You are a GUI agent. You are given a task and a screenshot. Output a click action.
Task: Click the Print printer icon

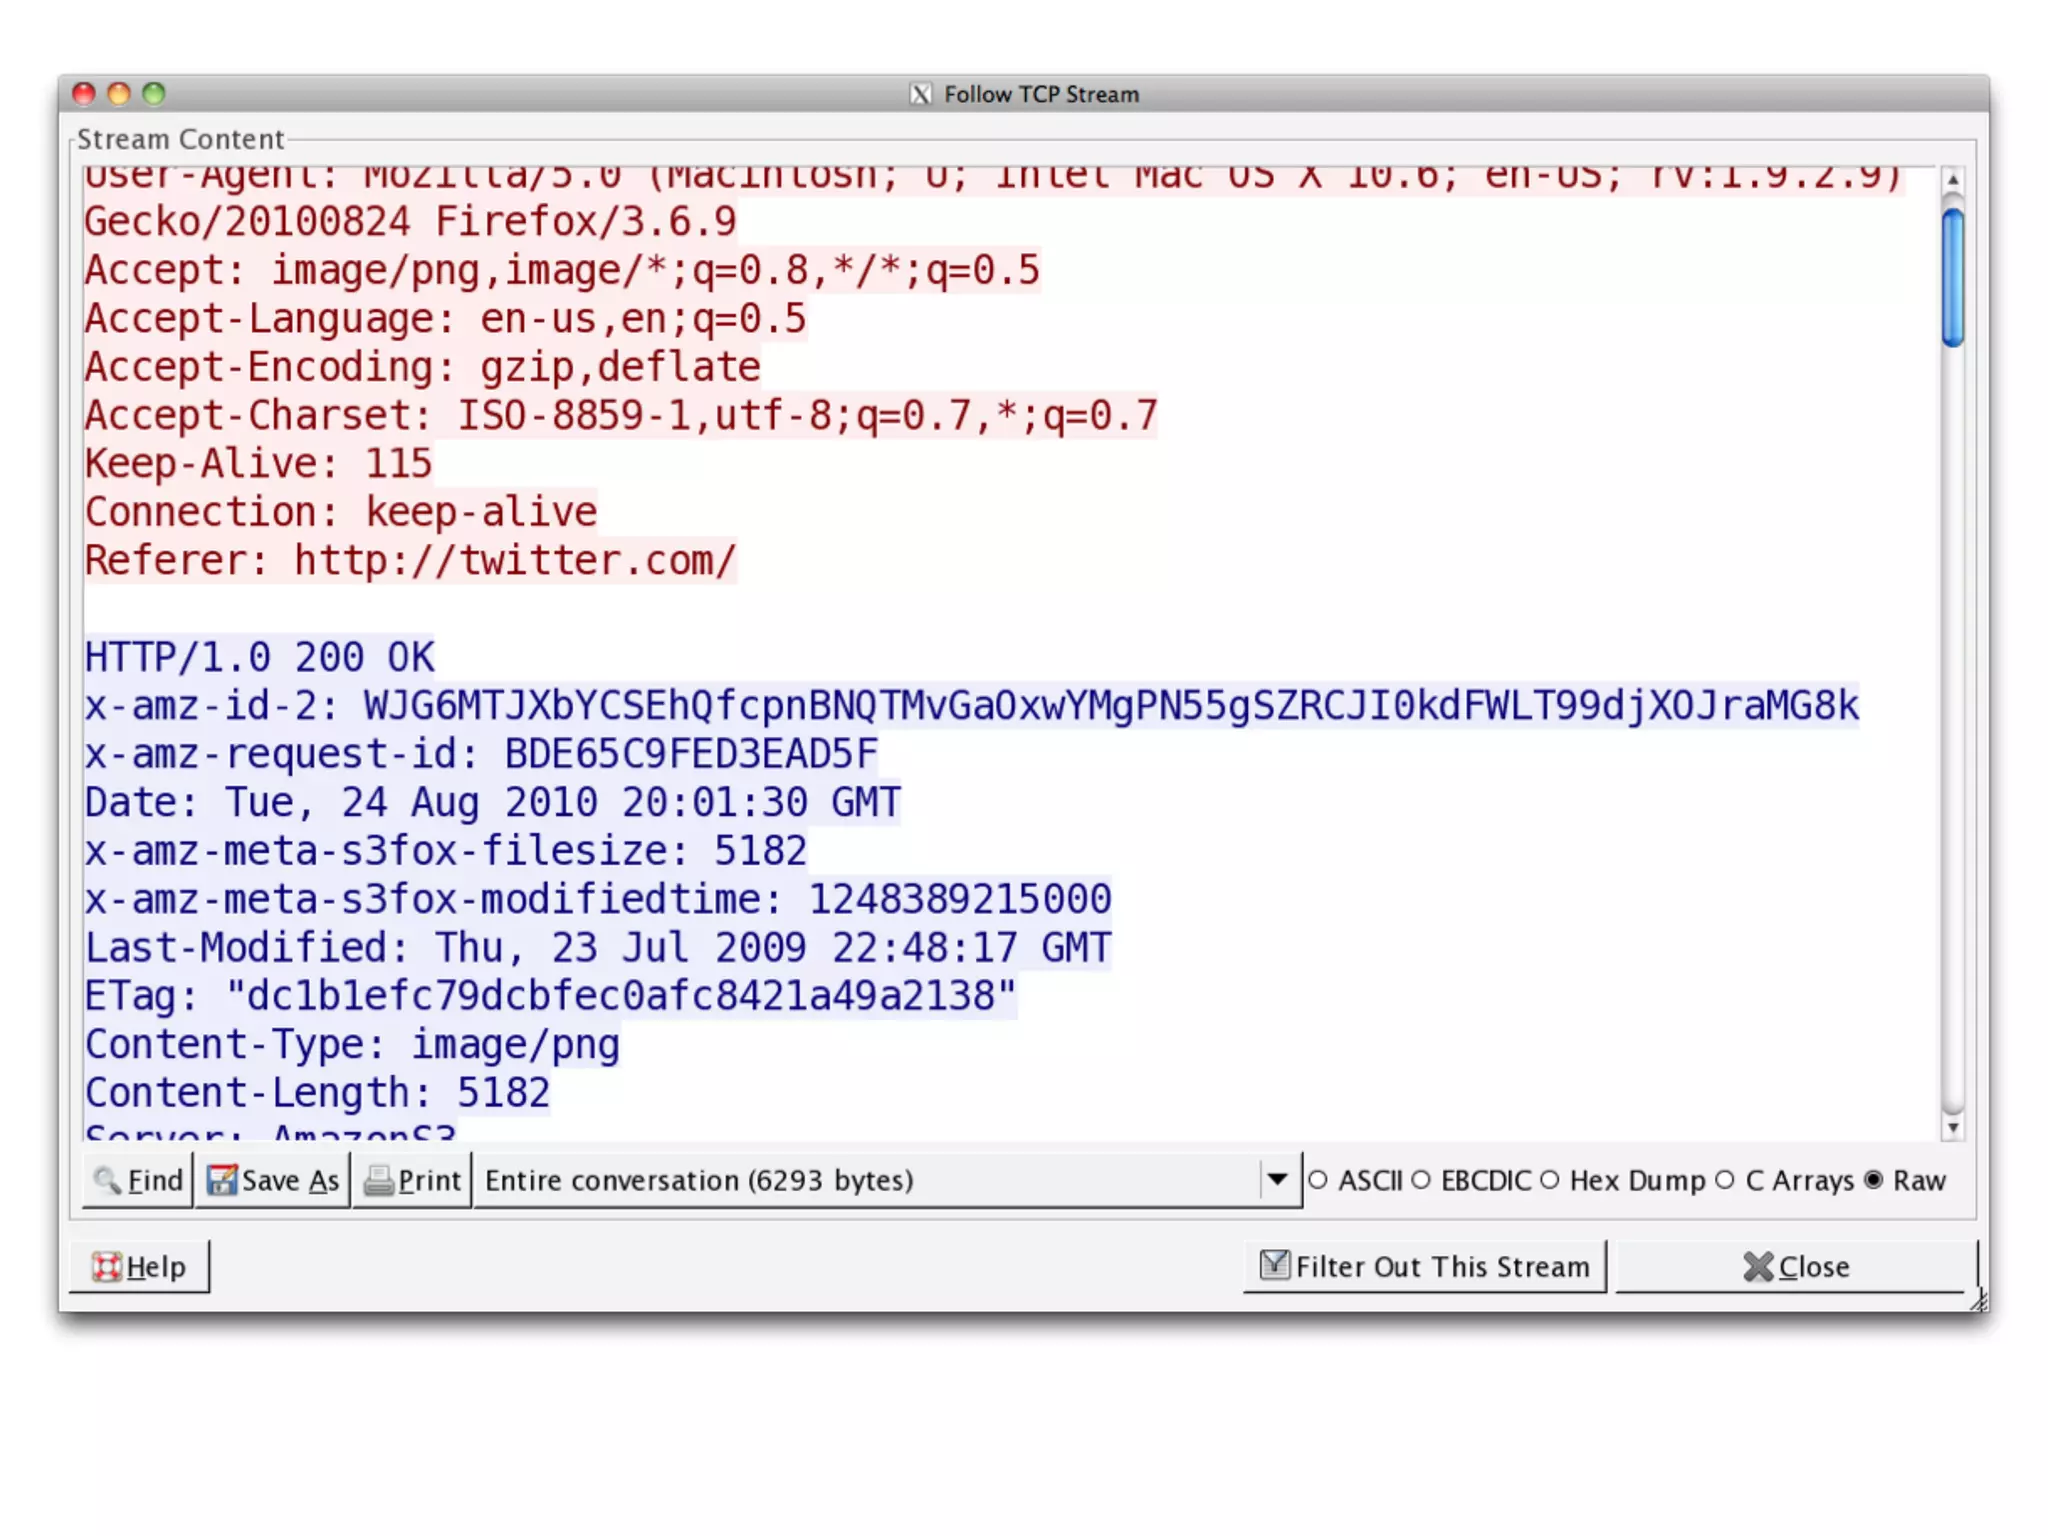(x=379, y=1181)
